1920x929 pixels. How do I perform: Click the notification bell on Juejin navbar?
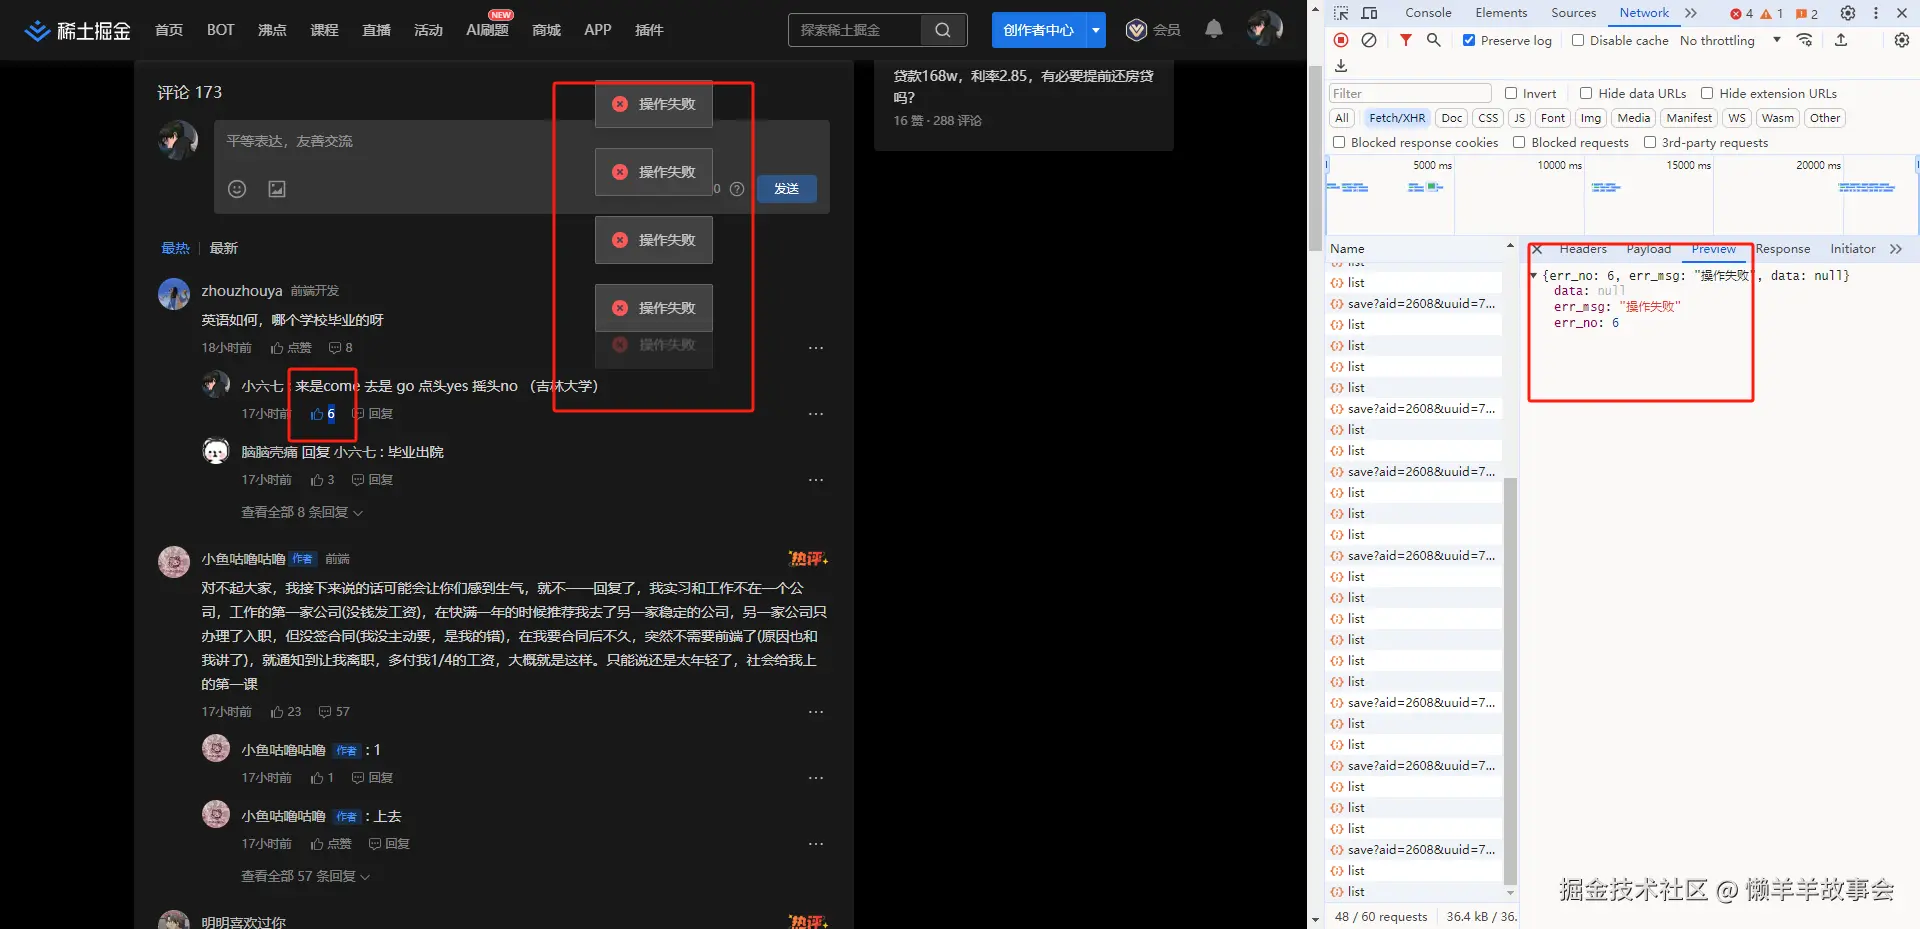pyautogui.click(x=1213, y=29)
